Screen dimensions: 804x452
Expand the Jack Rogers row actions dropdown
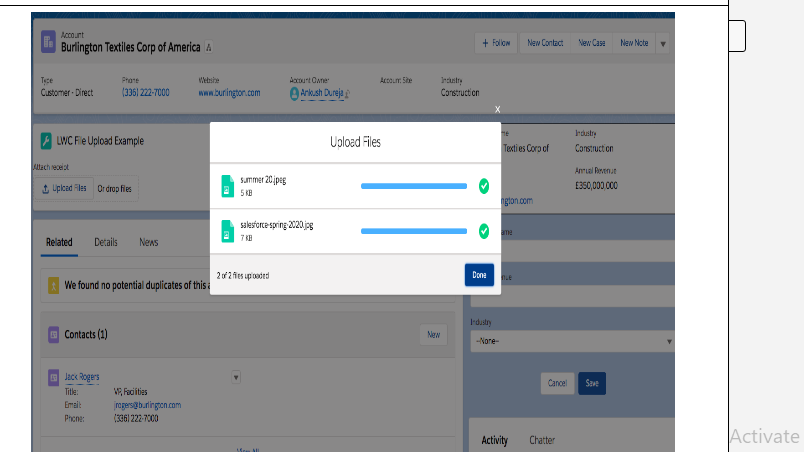(x=236, y=377)
